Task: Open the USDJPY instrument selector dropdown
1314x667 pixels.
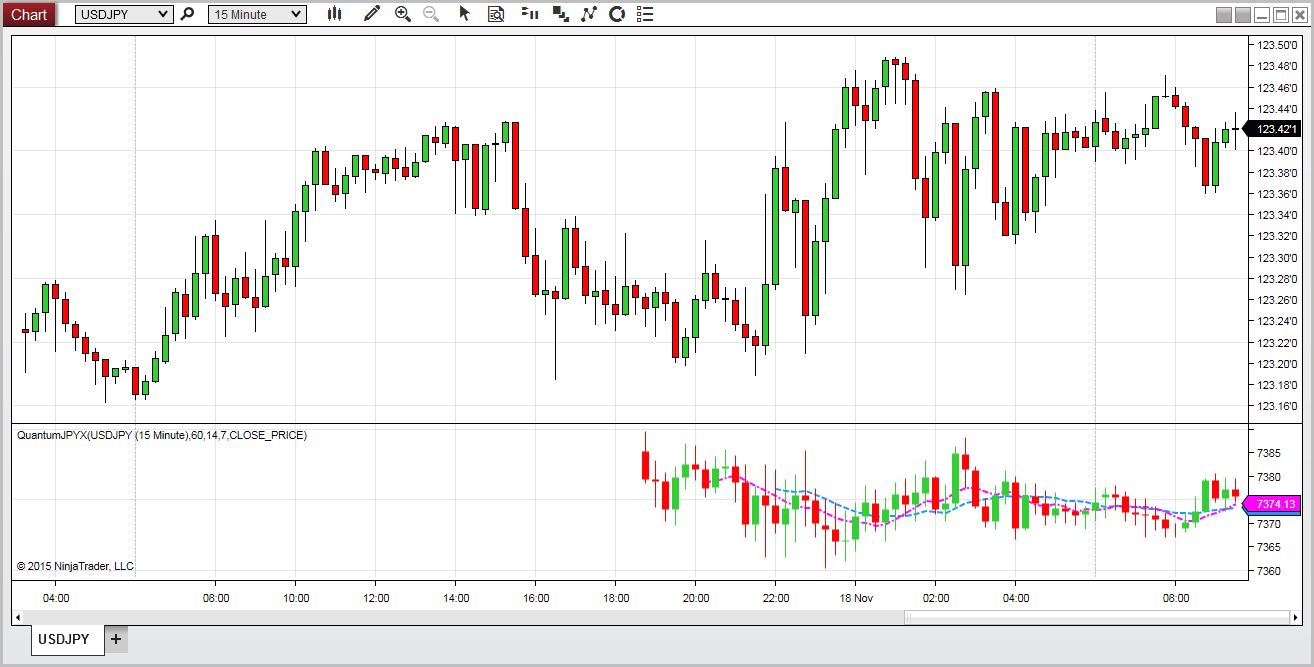Action: [x=124, y=14]
